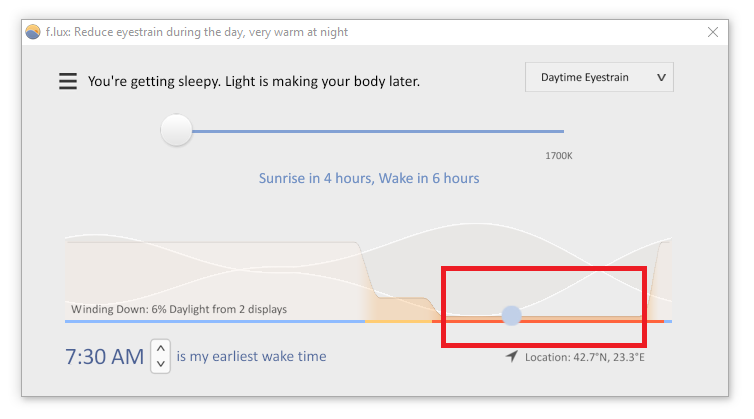Open the Location 42.7°N, 23.3°E setting

coord(584,357)
